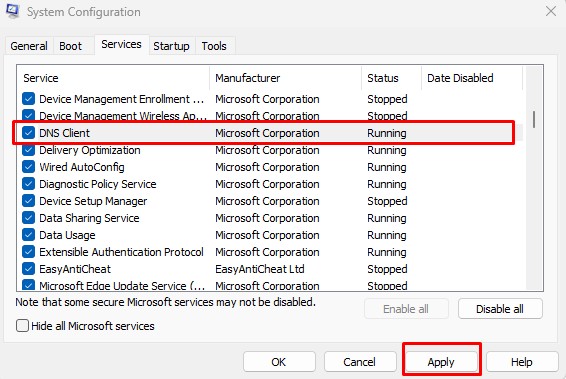Uncheck the Data Usage service
Image resolution: width=566 pixels, height=379 pixels.
[28, 235]
